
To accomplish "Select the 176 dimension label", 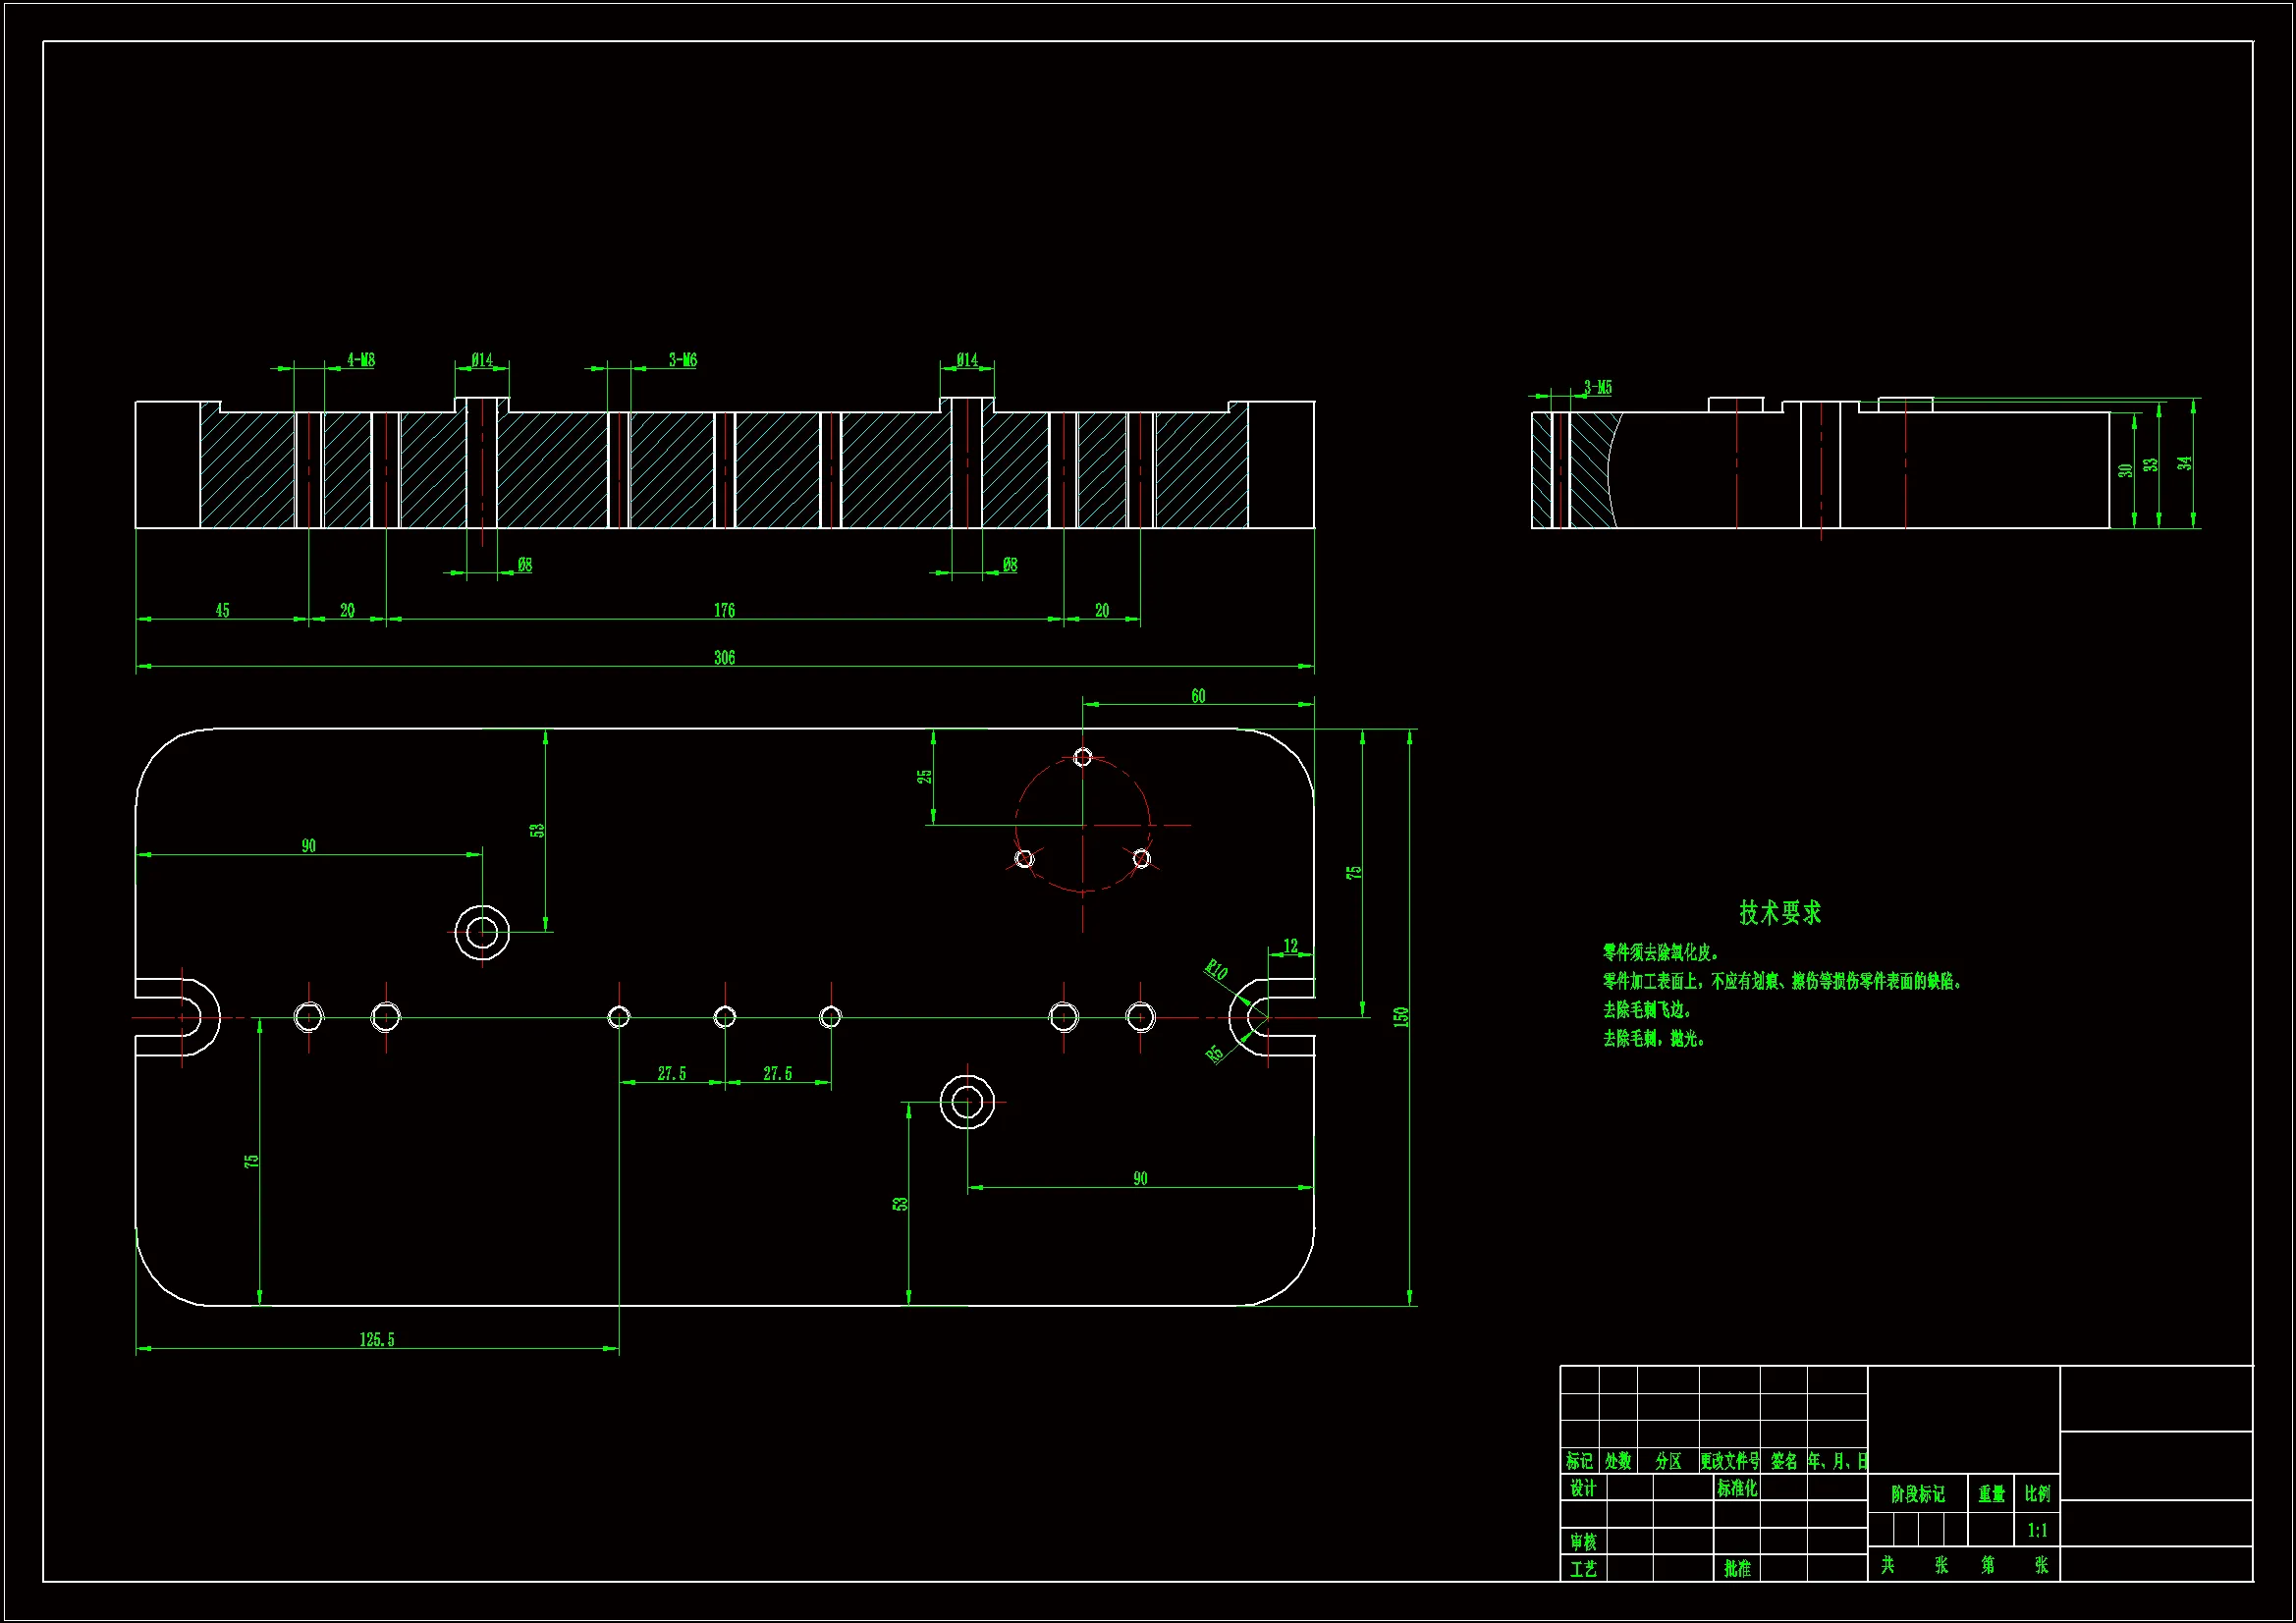I will click(x=724, y=610).
